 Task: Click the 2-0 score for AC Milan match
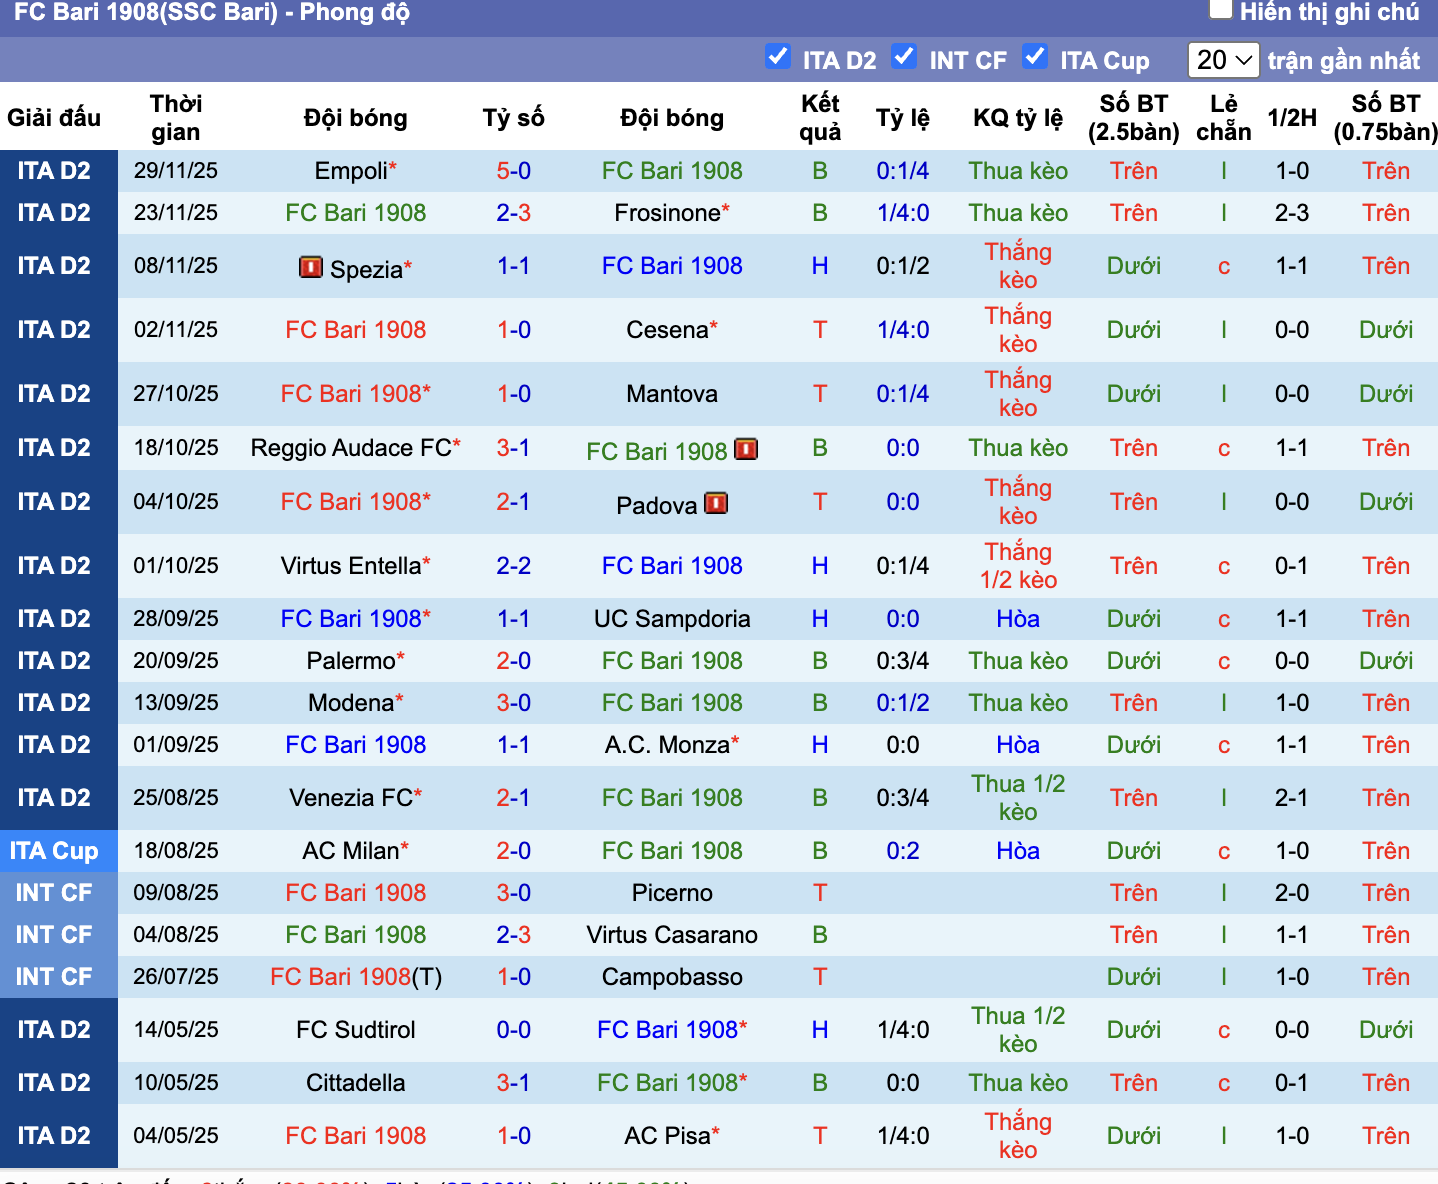(x=513, y=851)
